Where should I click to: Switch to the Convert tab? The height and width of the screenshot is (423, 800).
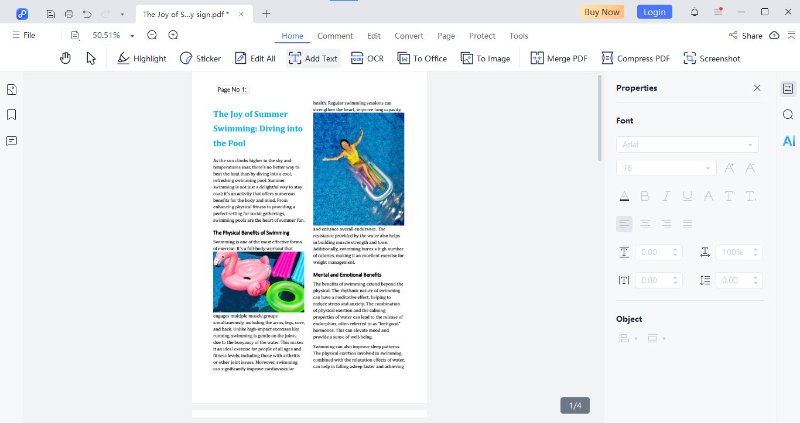(x=409, y=36)
